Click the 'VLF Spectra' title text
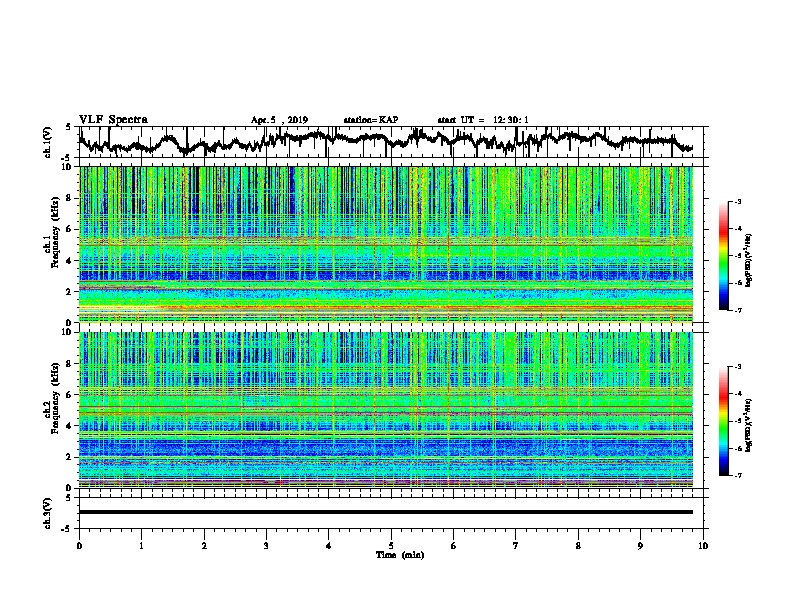Viewport: 792px width, 612px height. (x=113, y=119)
